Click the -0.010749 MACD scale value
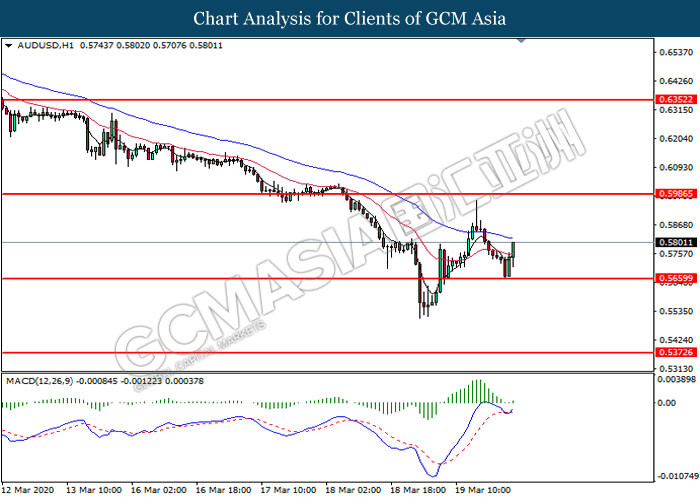The height and width of the screenshot is (500, 700). 678,476
